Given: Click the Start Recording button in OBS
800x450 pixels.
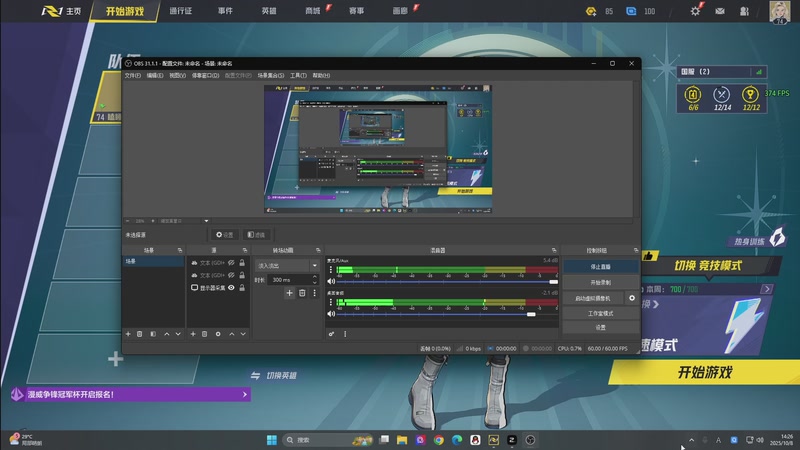Looking at the screenshot, I should click(x=601, y=282).
